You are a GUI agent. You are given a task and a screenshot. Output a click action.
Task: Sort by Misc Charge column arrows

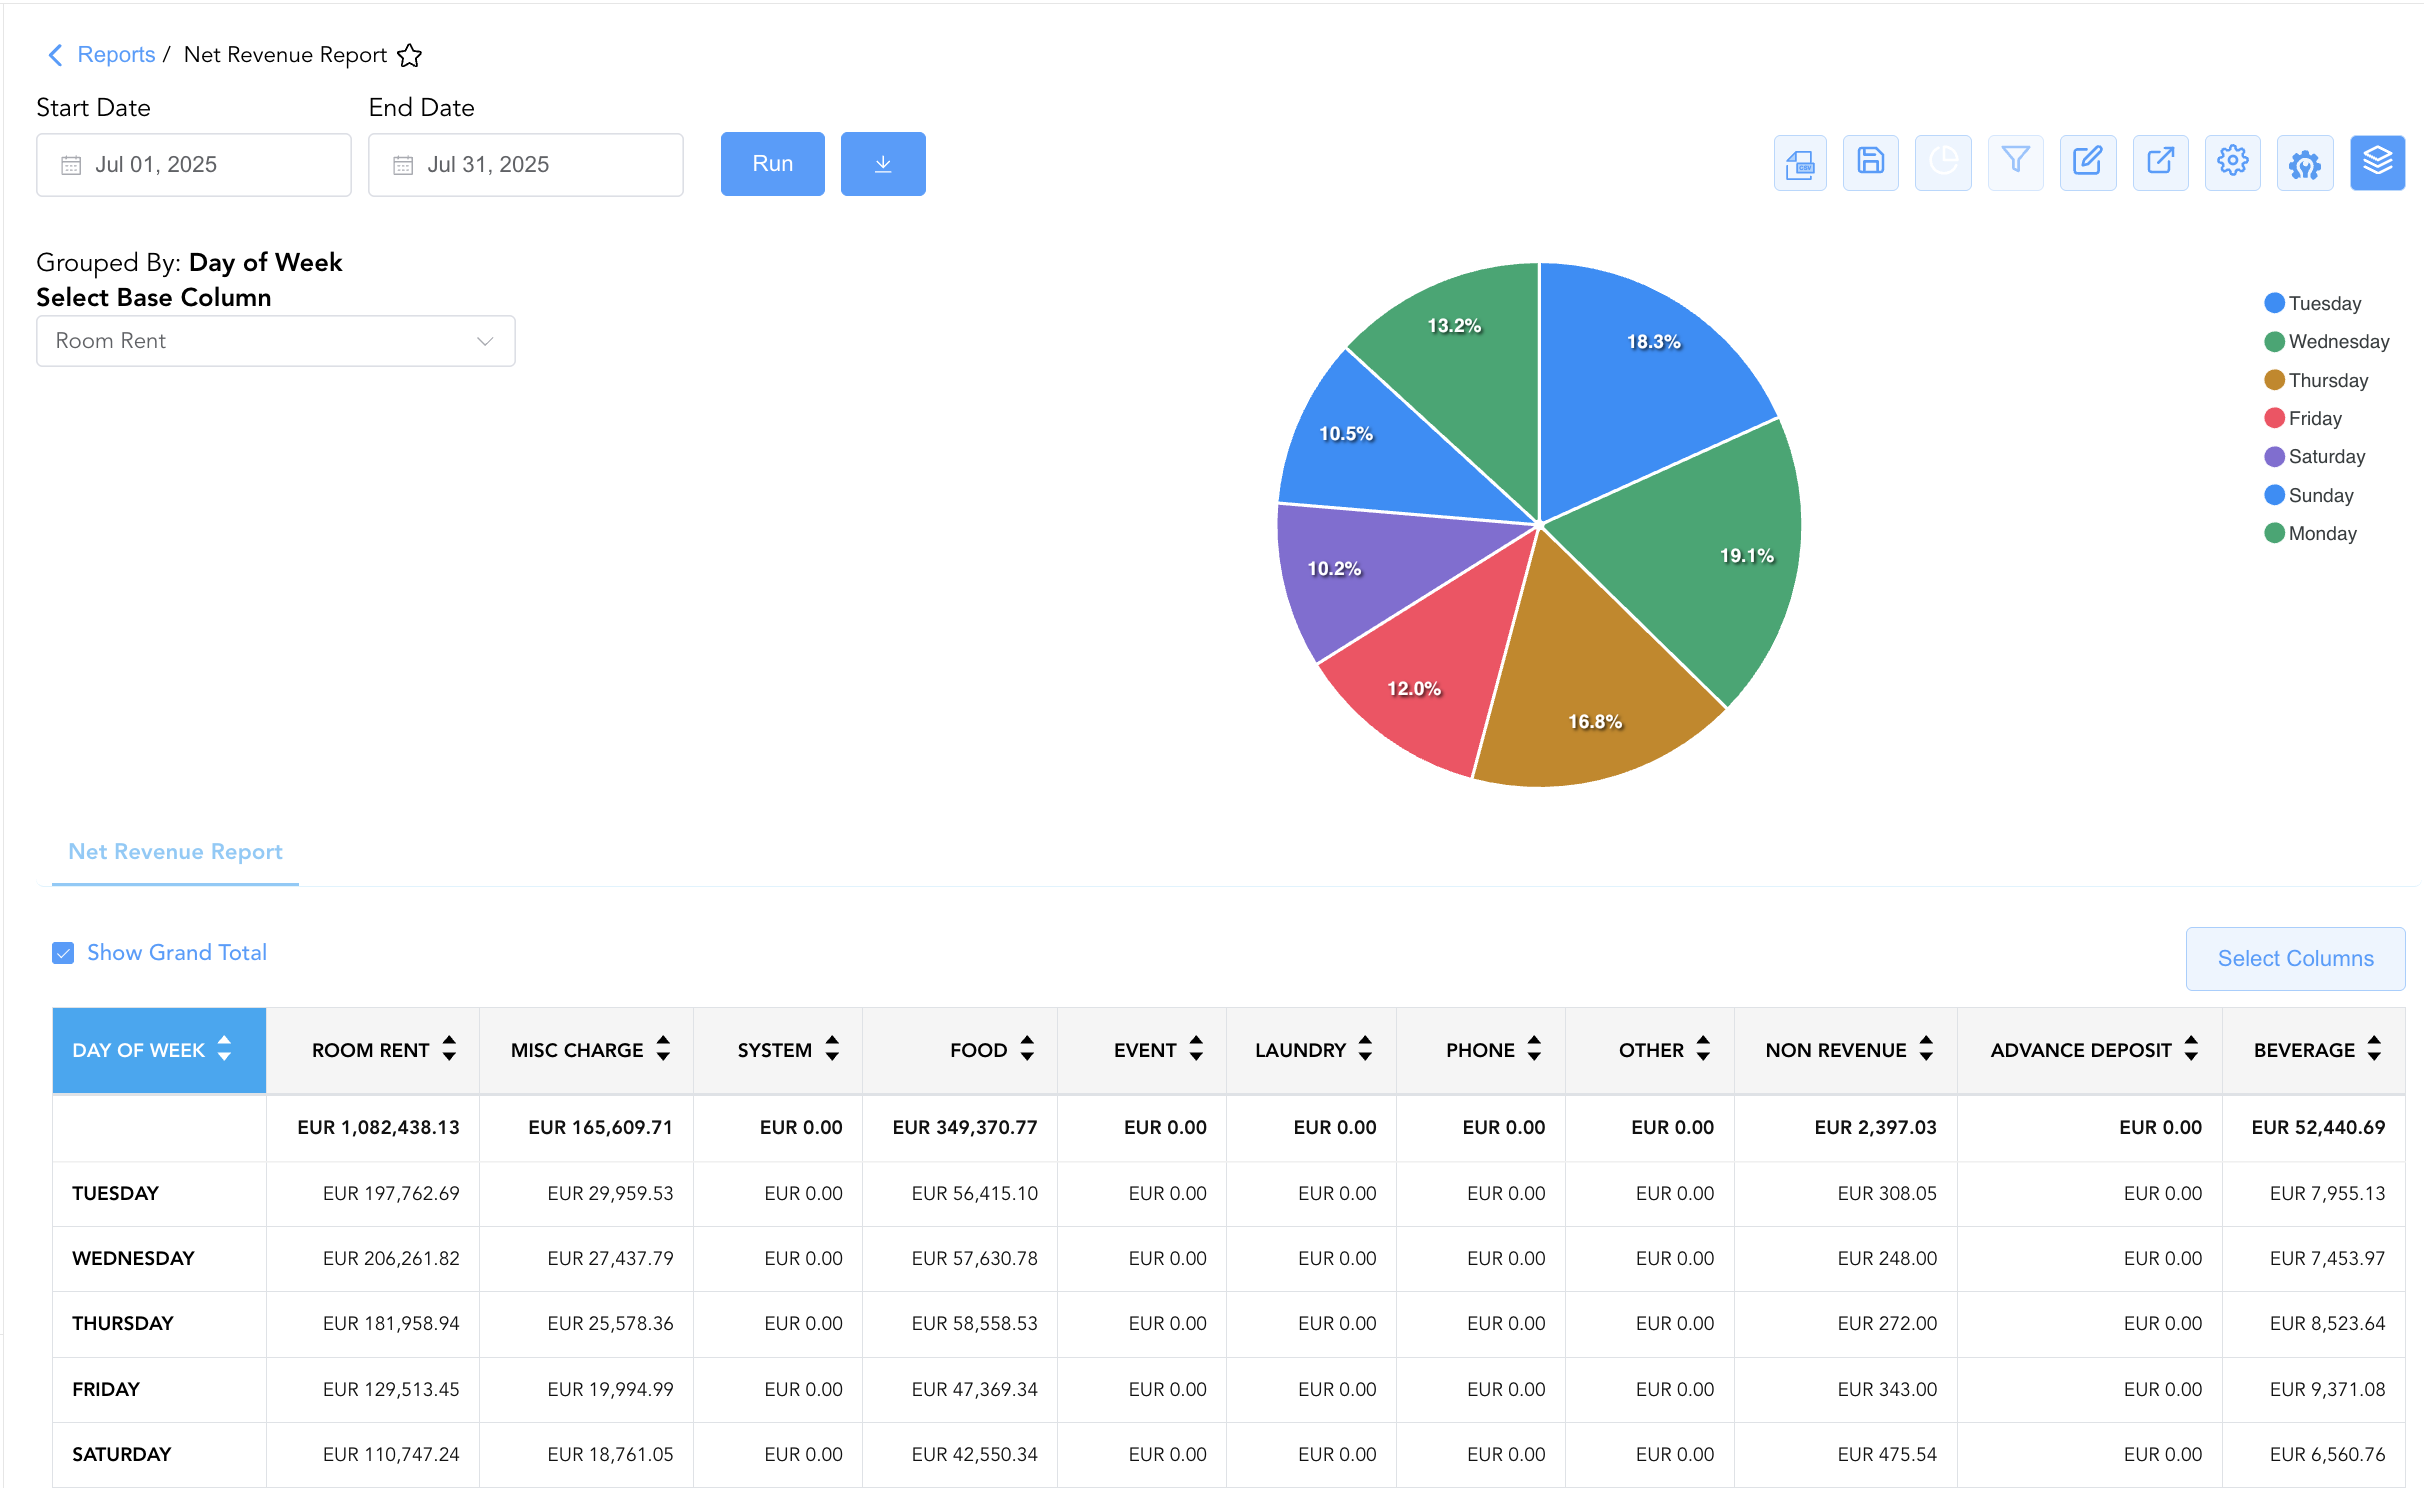(663, 1049)
